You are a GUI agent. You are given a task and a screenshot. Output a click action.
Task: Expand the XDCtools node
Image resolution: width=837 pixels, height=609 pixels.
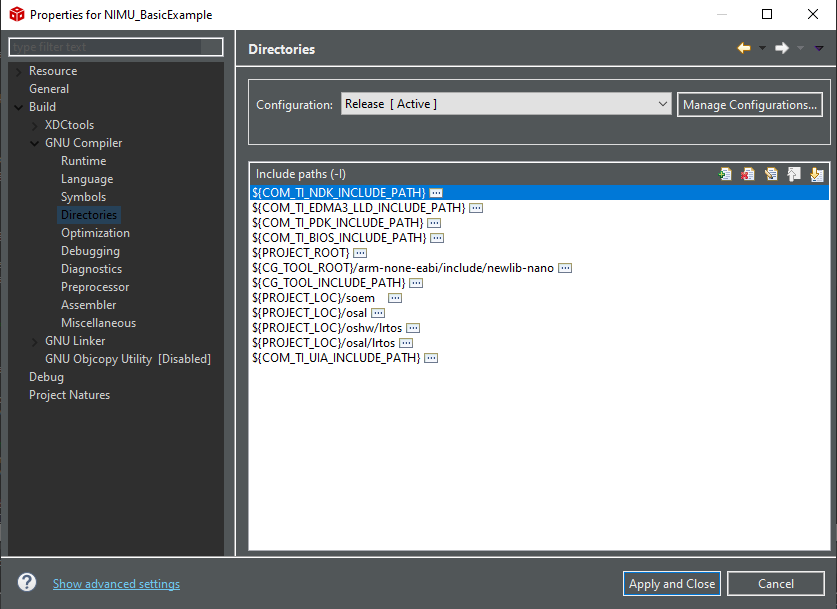tap(35, 125)
